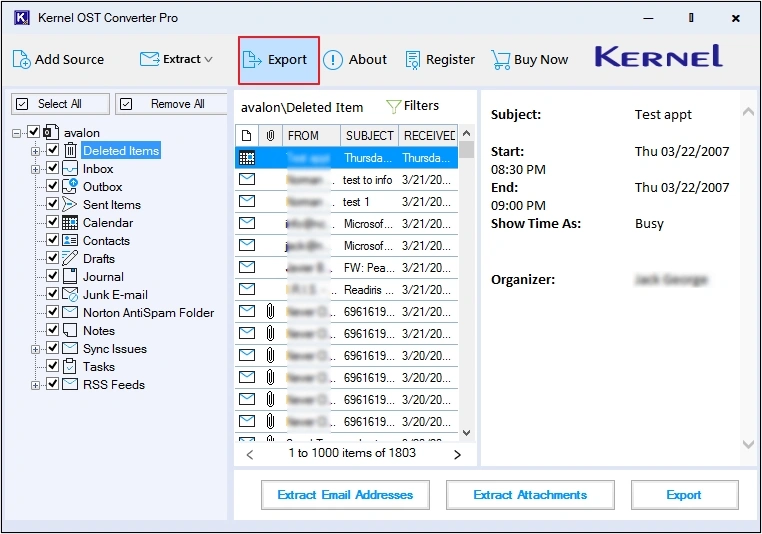The height and width of the screenshot is (534, 762).
Task: Toggle the Select All checkbox
Action: (23, 104)
